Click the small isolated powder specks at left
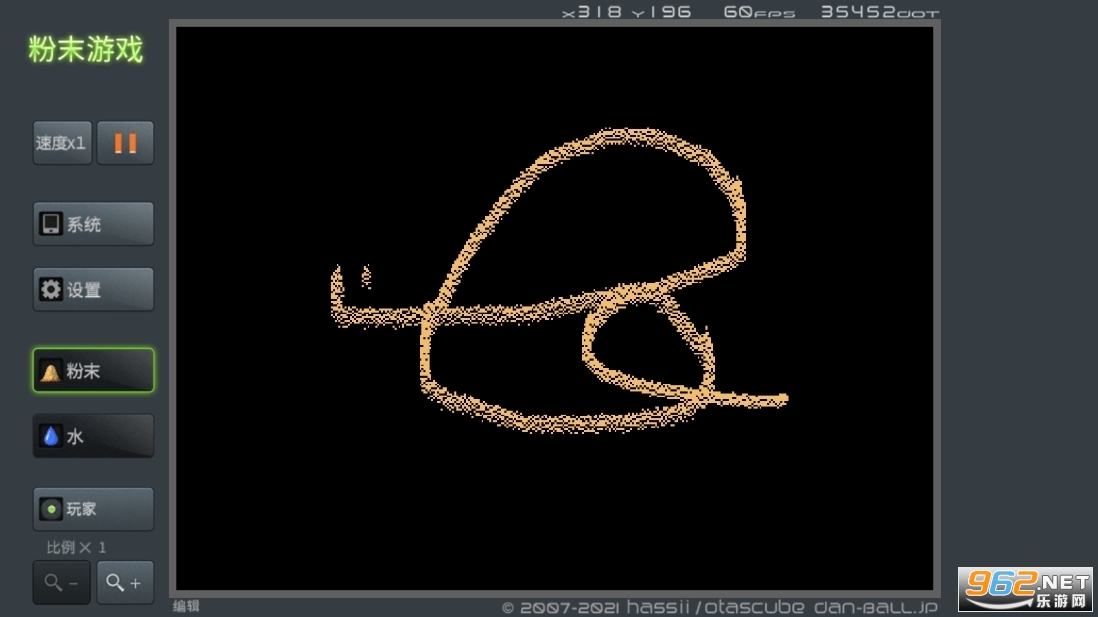Screen dimensions: 1098x617 click(366, 275)
